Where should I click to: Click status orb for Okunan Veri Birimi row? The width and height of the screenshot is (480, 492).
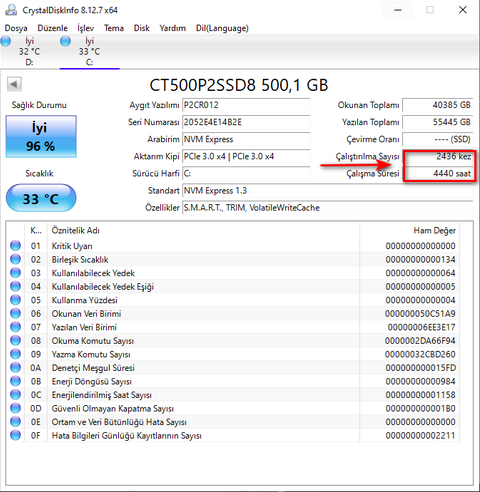15,313
